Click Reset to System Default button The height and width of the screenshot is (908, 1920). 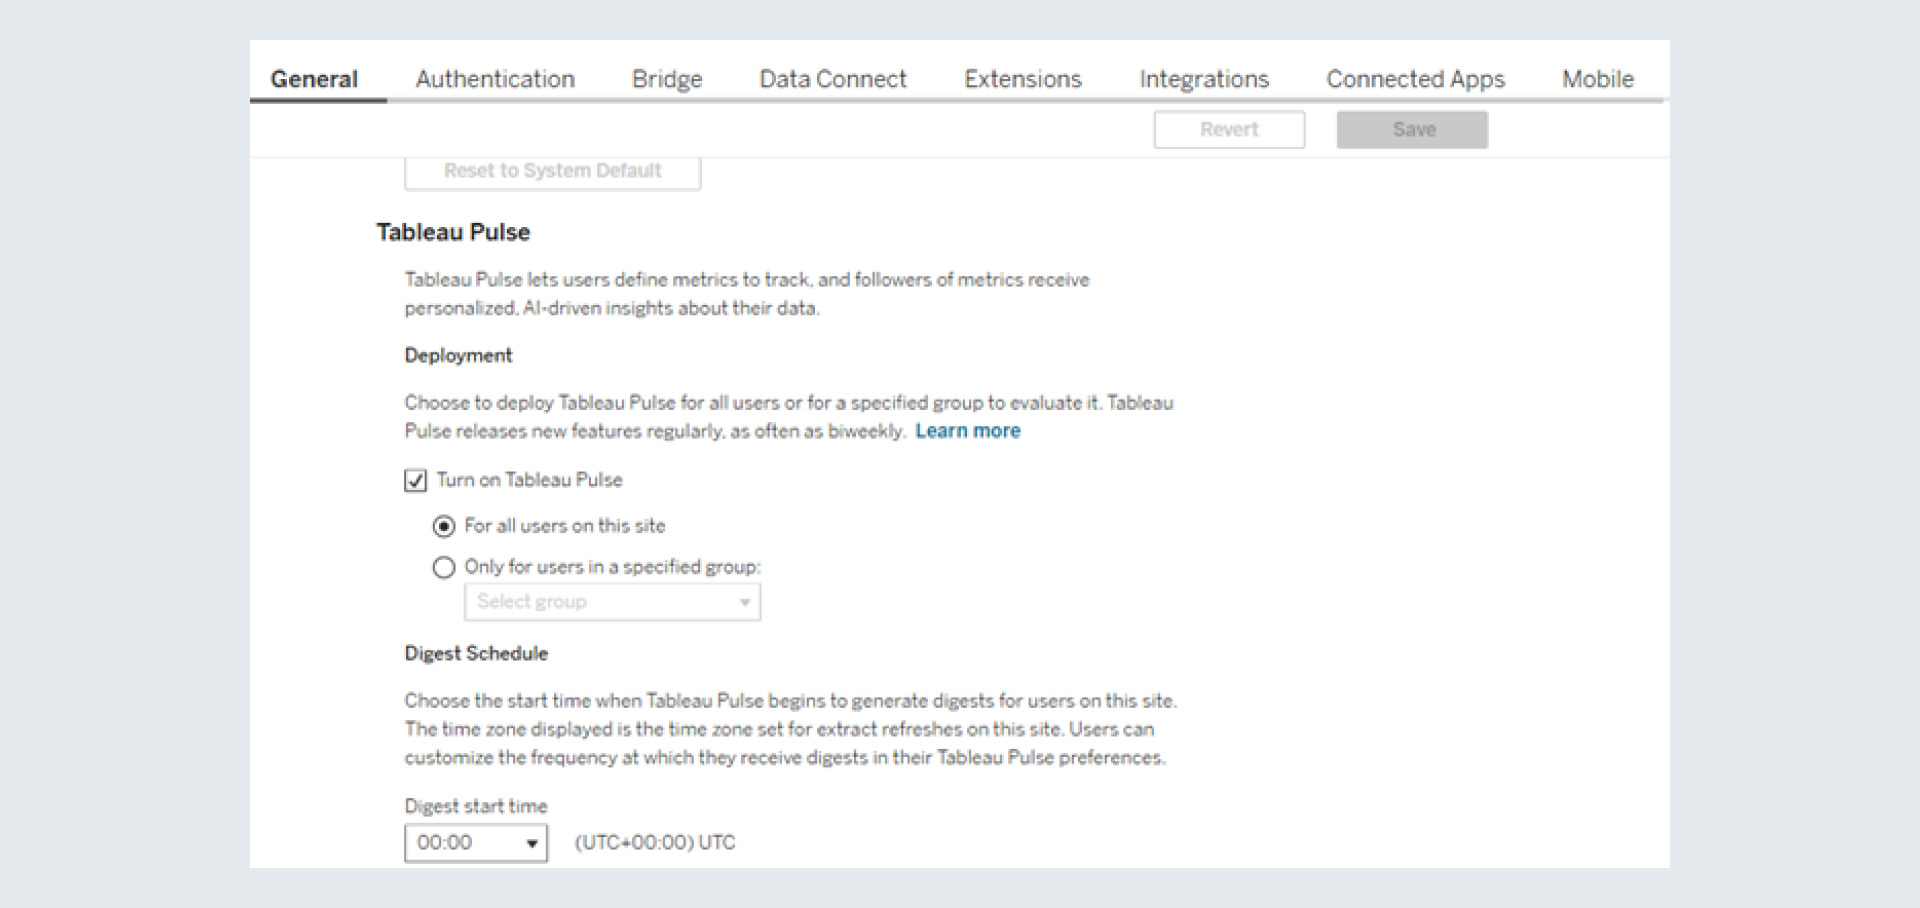pos(552,171)
